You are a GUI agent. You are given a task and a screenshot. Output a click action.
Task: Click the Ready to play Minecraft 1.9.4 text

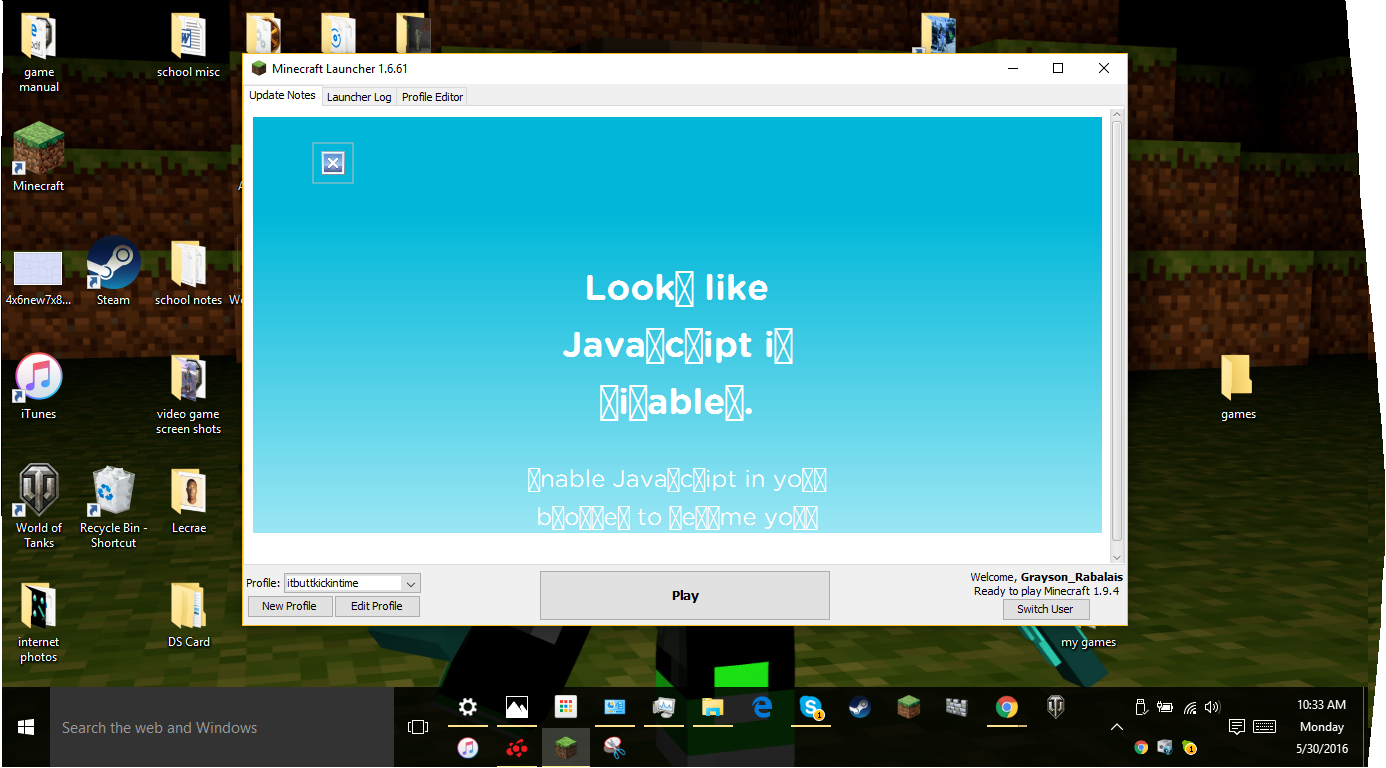click(1046, 591)
